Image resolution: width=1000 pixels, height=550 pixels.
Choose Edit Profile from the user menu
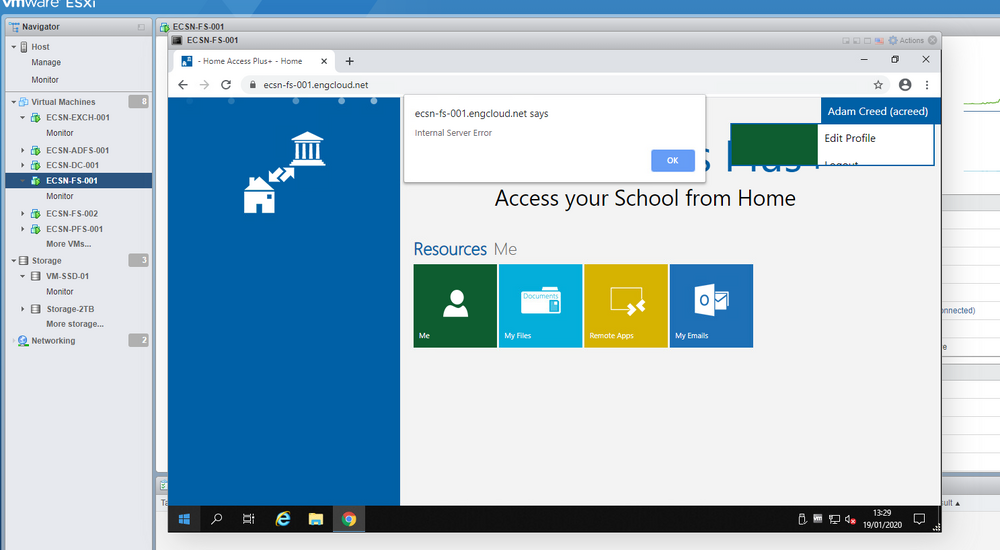click(849, 138)
